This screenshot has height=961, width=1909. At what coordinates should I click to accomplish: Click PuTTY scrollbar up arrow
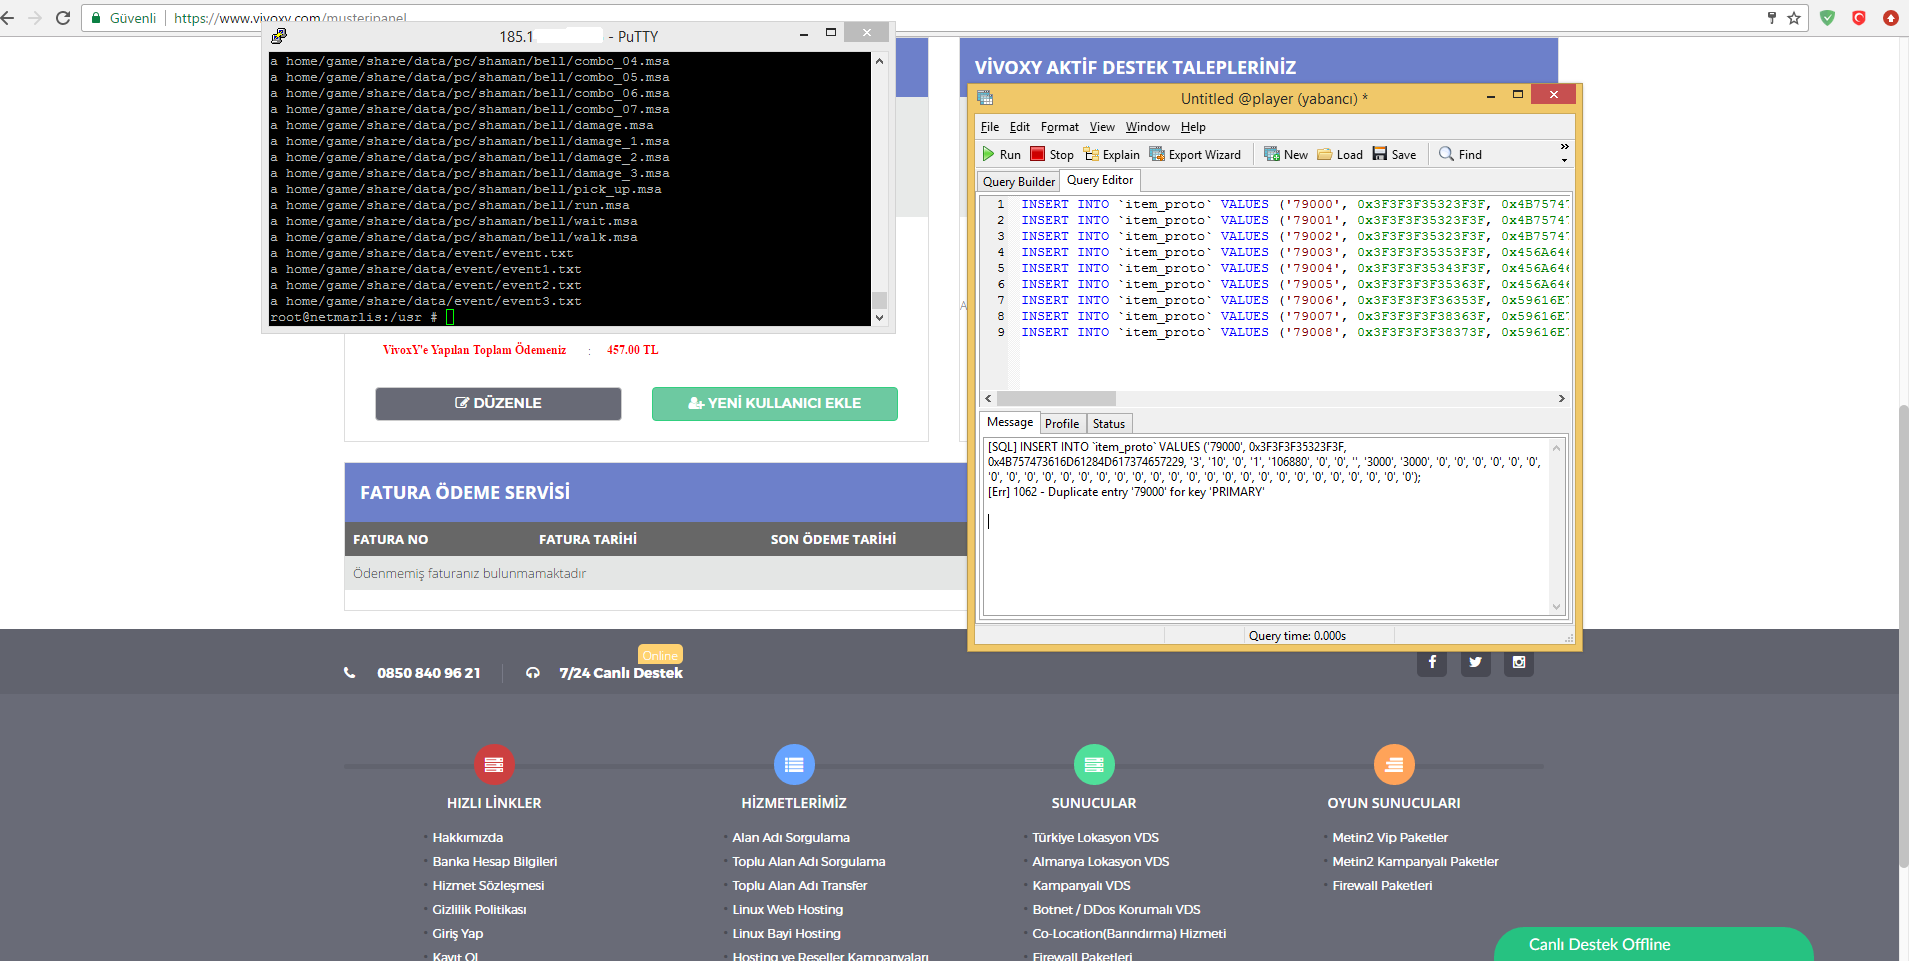[x=879, y=61]
